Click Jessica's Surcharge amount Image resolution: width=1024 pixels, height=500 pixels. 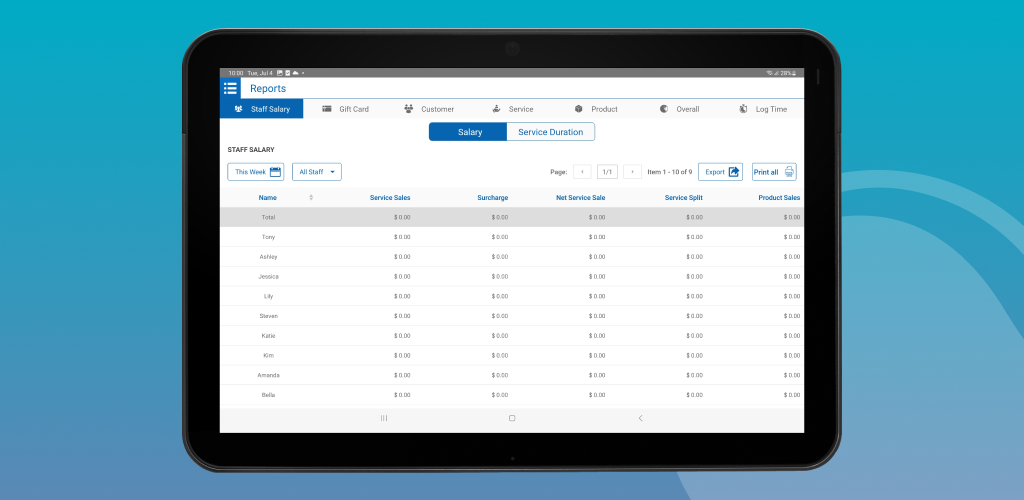pos(500,277)
